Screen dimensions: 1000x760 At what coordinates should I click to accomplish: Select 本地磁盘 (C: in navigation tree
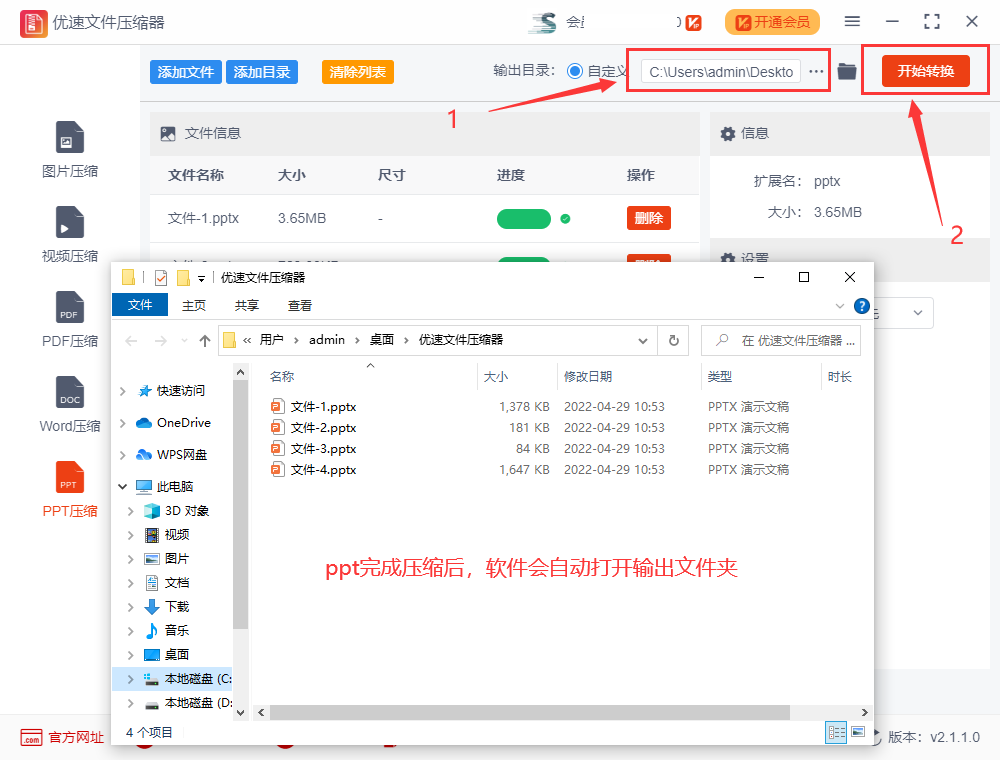(x=188, y=679)
